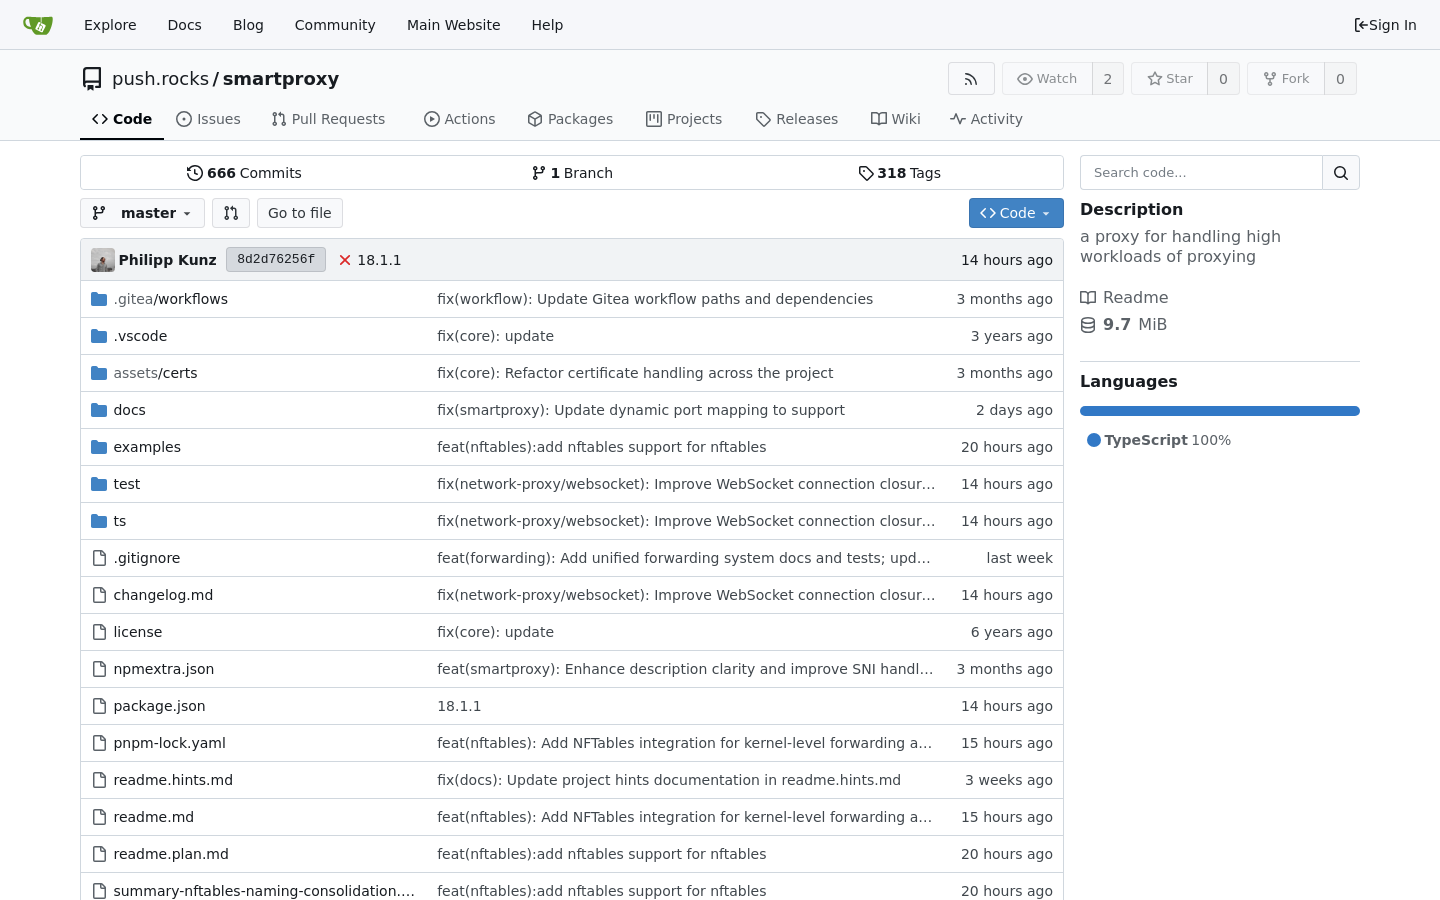Open the Docs menu item

184,25
